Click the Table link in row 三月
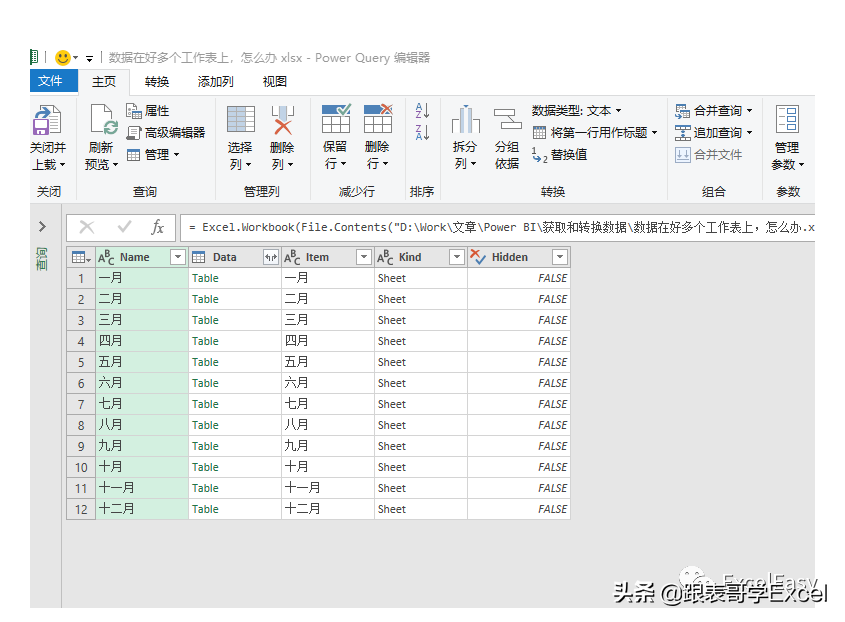The width and height of the screenshot is (845, 622). pos(205,320)
